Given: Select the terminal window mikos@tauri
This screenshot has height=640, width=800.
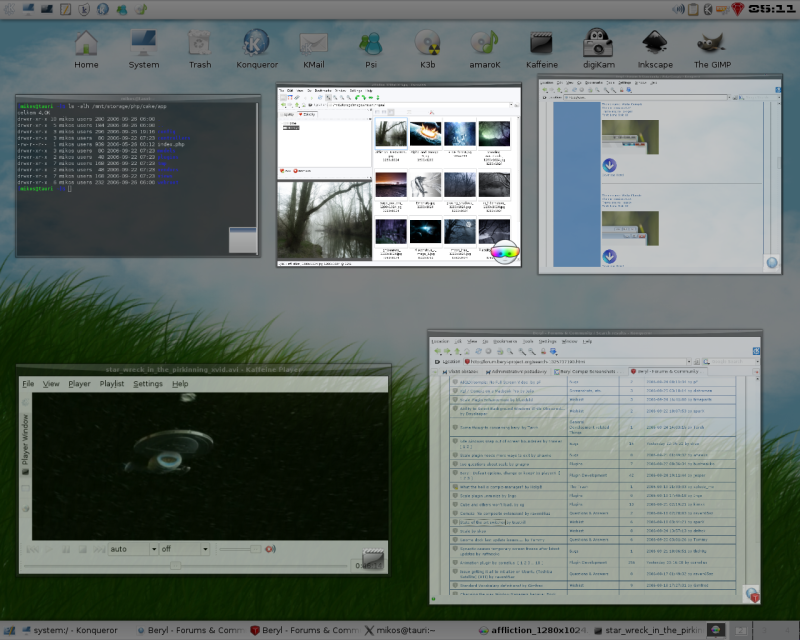Looking at the screenshot, I should coord(138,176).
